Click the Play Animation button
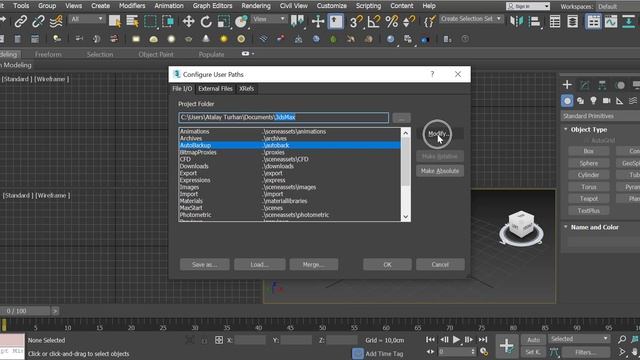Viewport: 640px width, 360px height. click(x=456, y=340)
